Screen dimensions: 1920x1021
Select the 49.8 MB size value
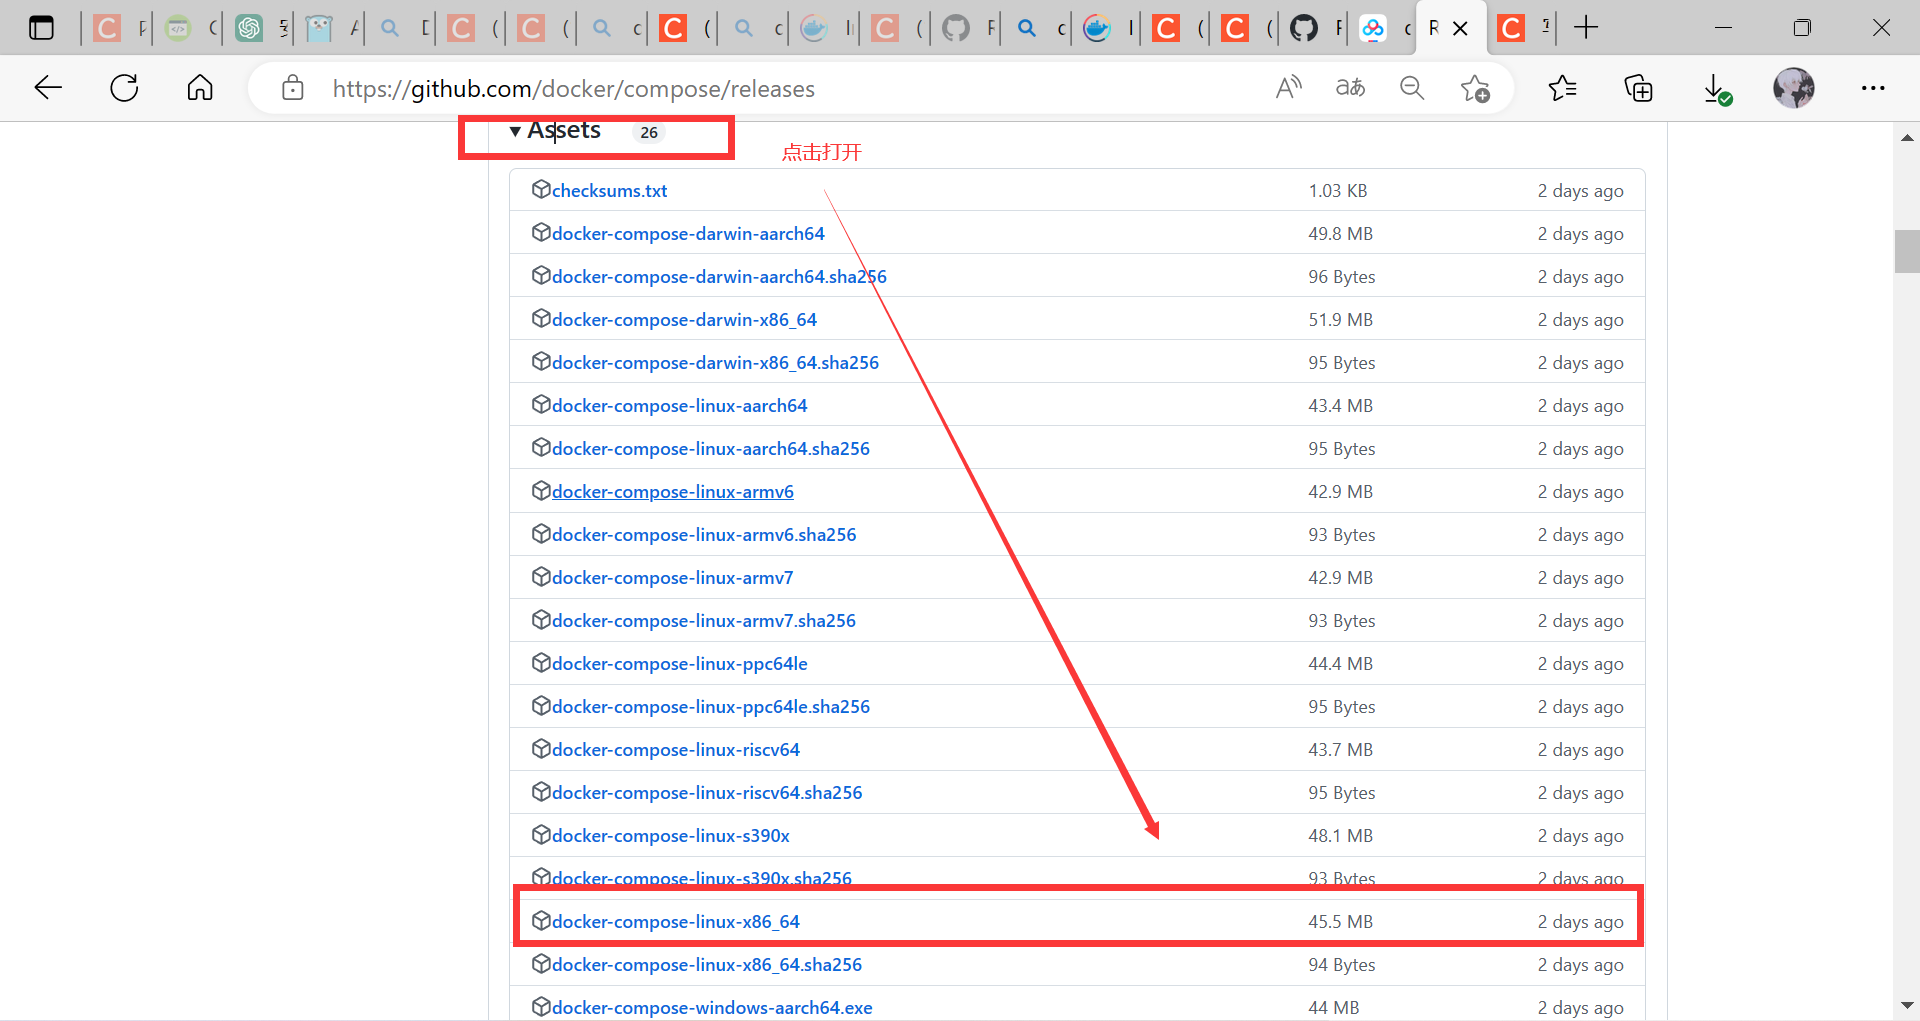click(x=1340, y=234)
